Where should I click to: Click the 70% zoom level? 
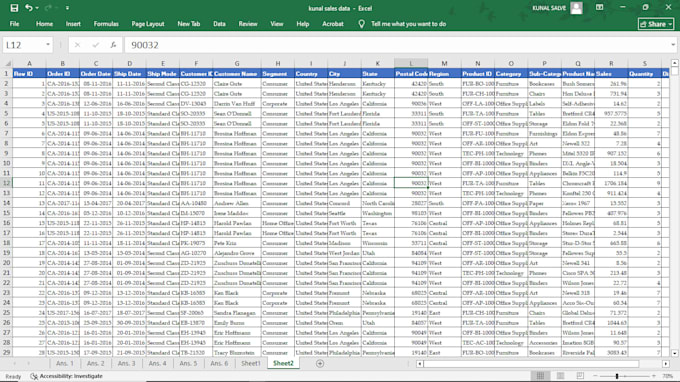click(x=668, y=376)
